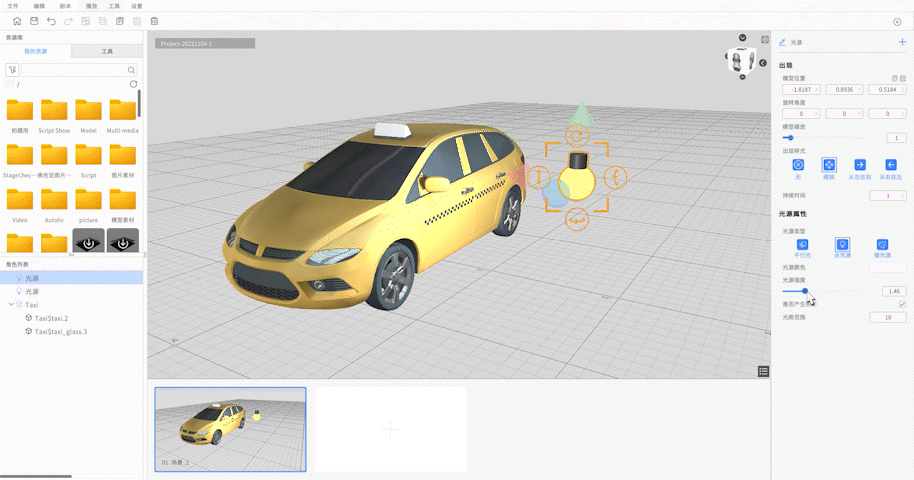This screenshot has width=914, height=480.
Task: Collapse the Taxi node in the role list
Action: (10, 304)
